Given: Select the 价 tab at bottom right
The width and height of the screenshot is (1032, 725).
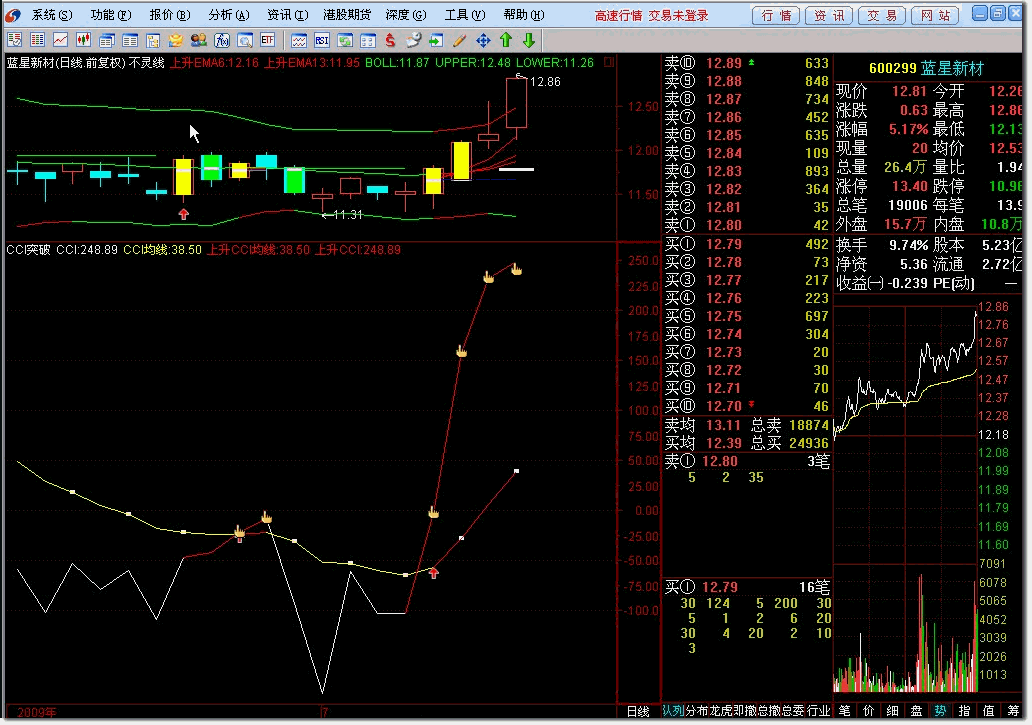Looking at the screenshot, I should coord(868,711).
